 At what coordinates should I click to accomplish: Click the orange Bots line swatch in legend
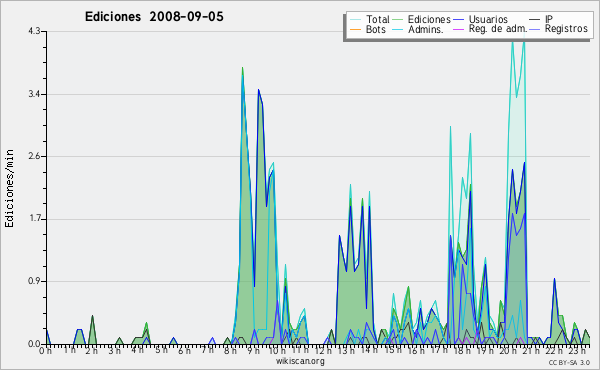click(x=355, y=29)
